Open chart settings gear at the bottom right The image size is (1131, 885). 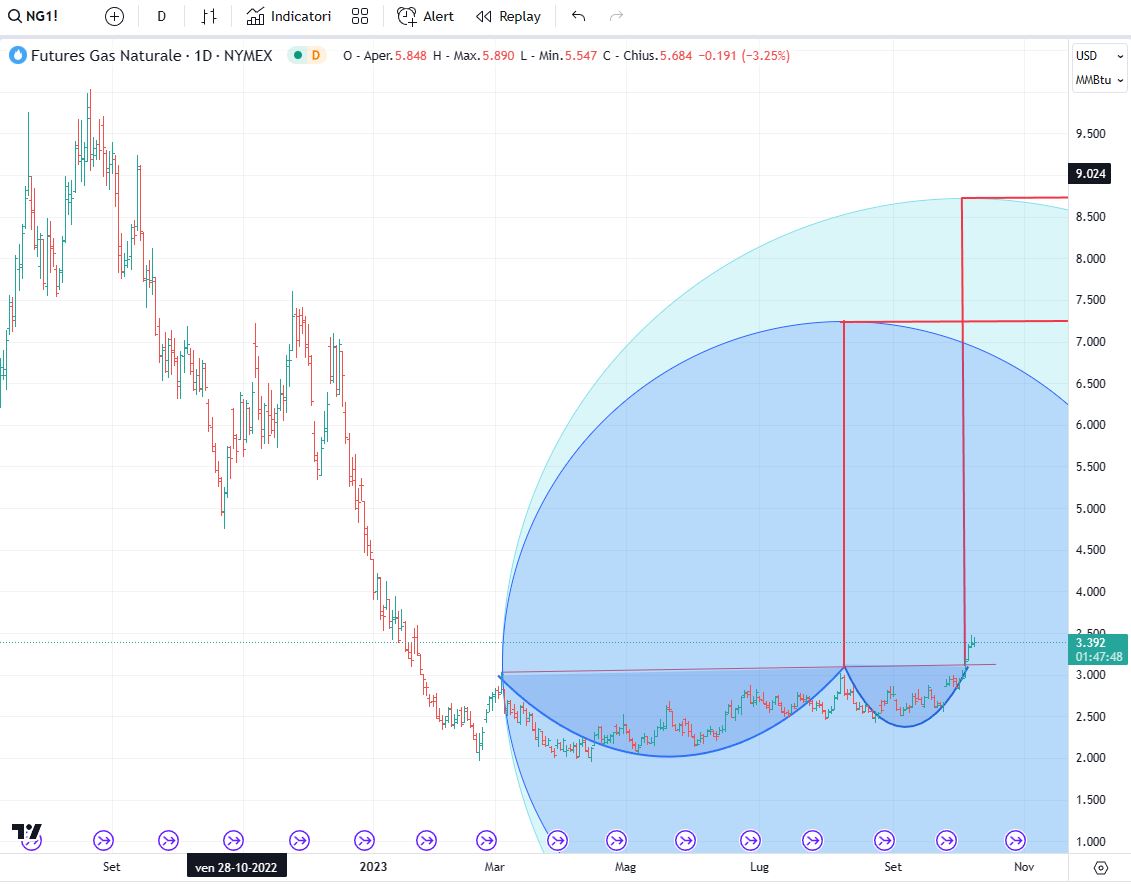click(1101, 868)
